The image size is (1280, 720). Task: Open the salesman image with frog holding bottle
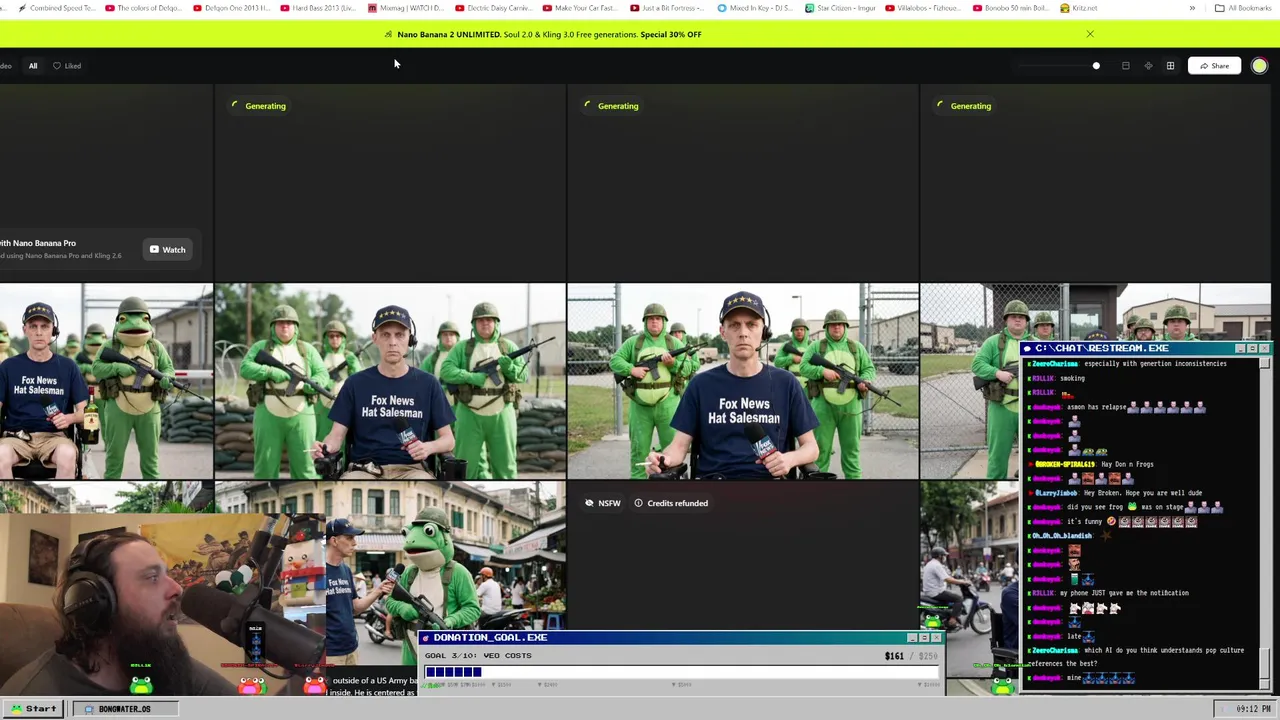coord(106,381)
